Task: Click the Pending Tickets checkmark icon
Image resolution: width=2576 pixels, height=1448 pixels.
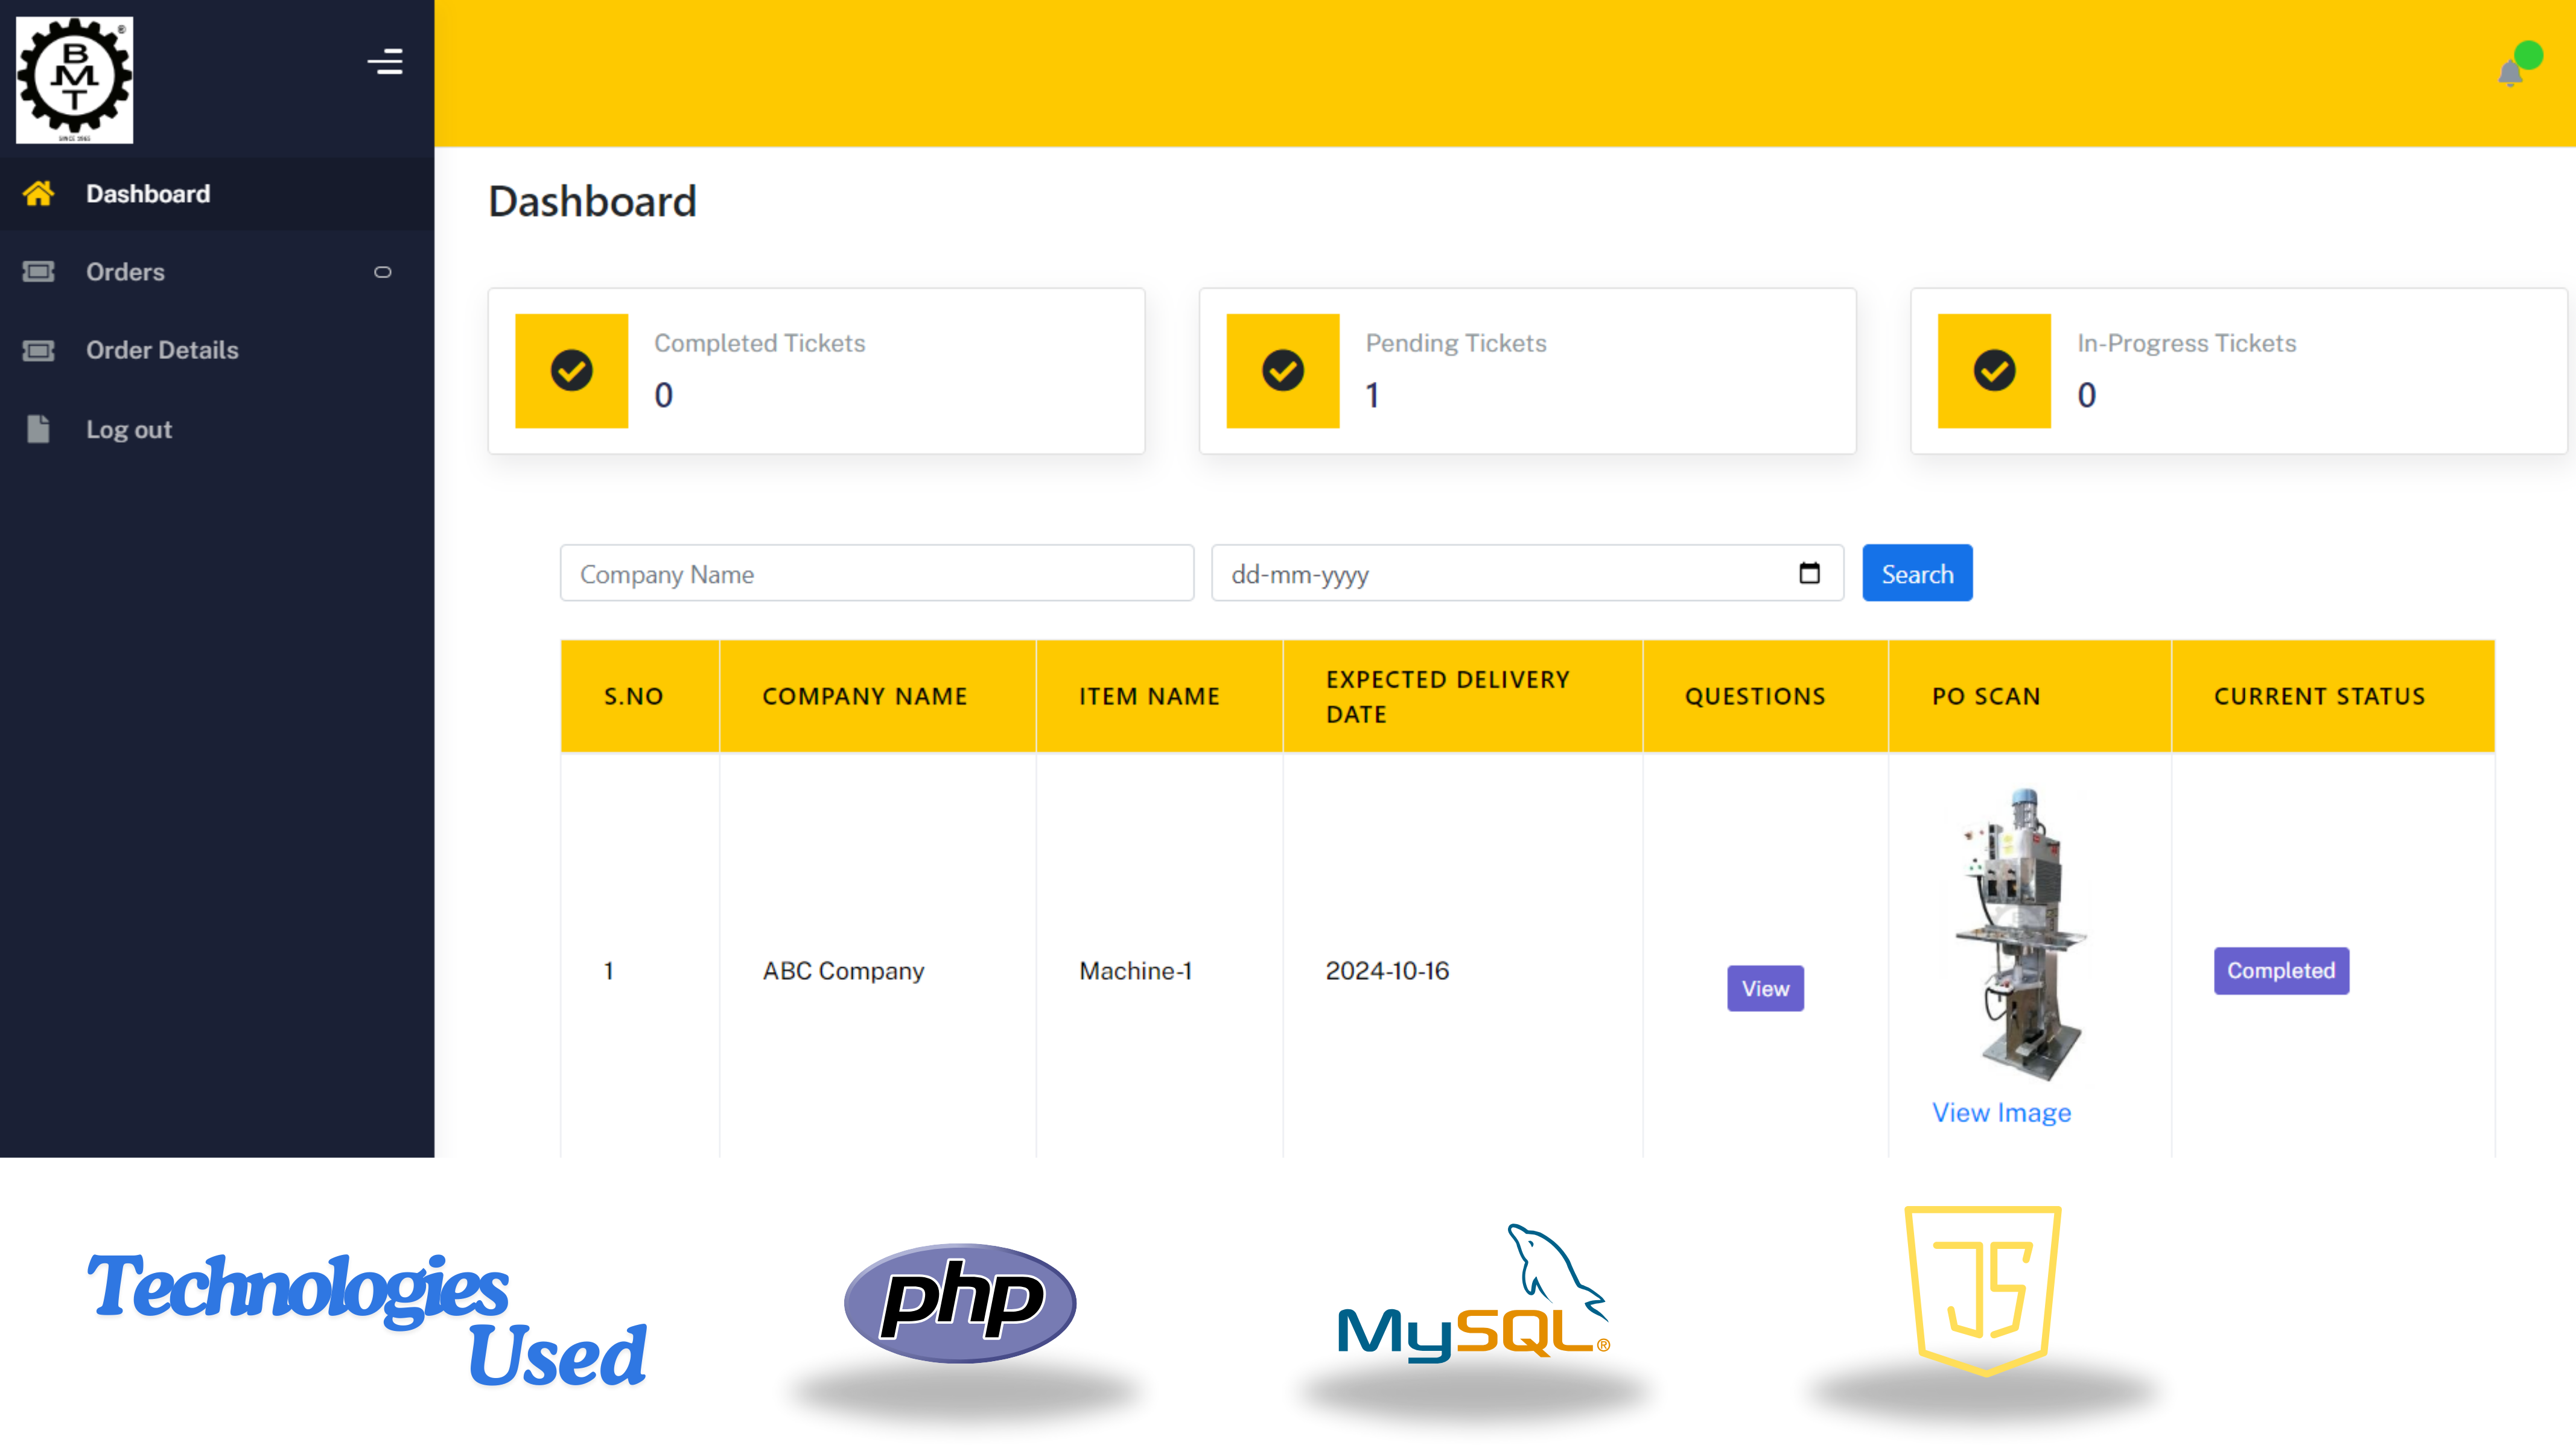Action: 1282,371
